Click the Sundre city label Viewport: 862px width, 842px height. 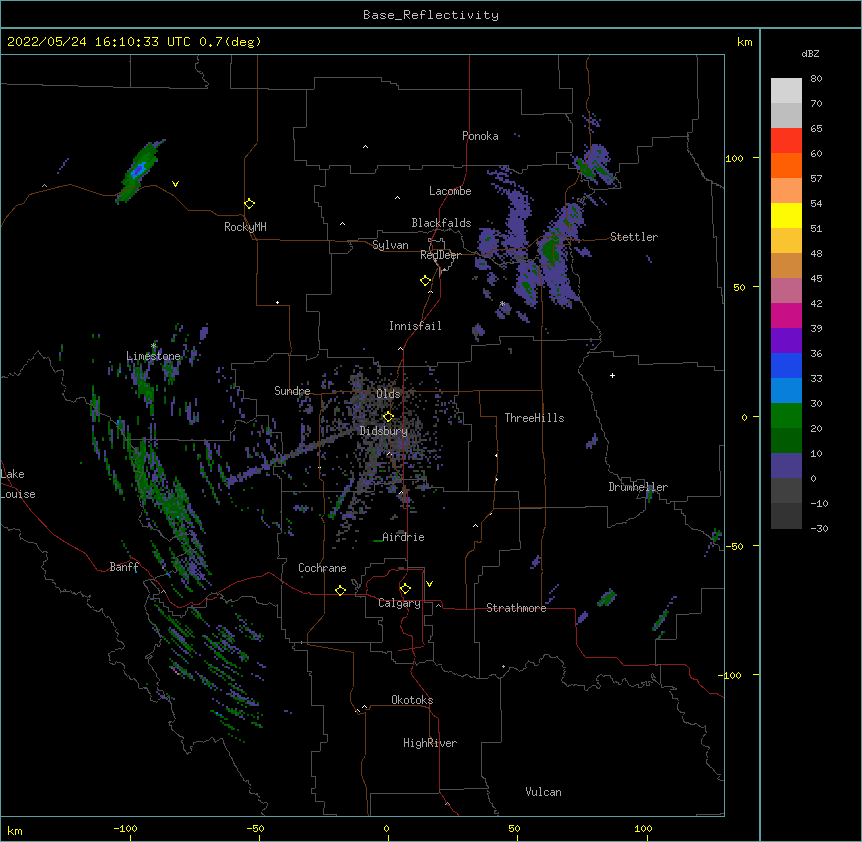(292, 391)
